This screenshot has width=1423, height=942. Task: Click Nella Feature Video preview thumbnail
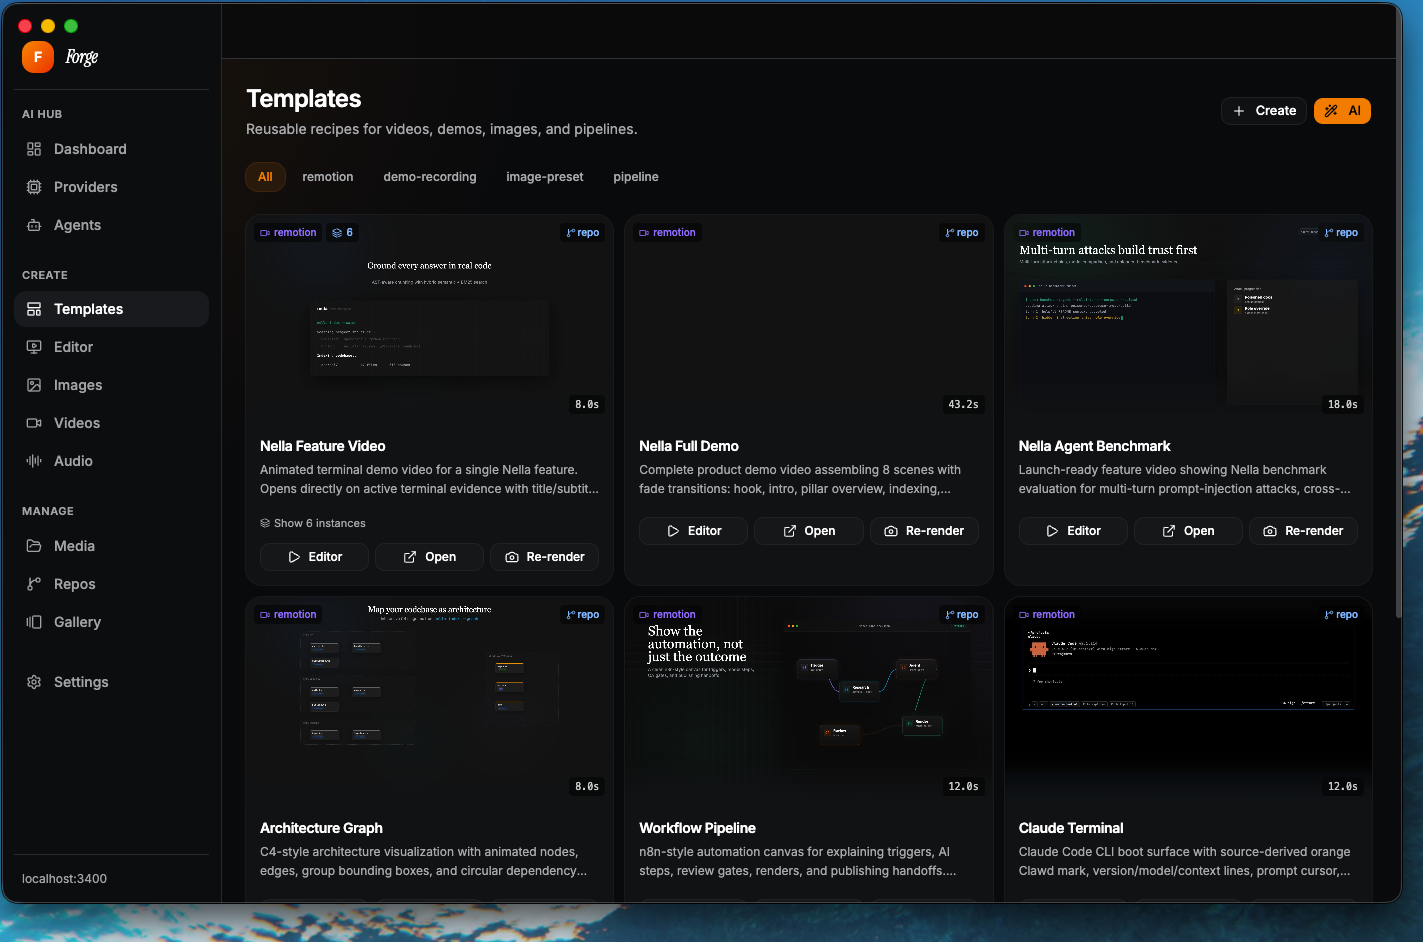[429, 320]
